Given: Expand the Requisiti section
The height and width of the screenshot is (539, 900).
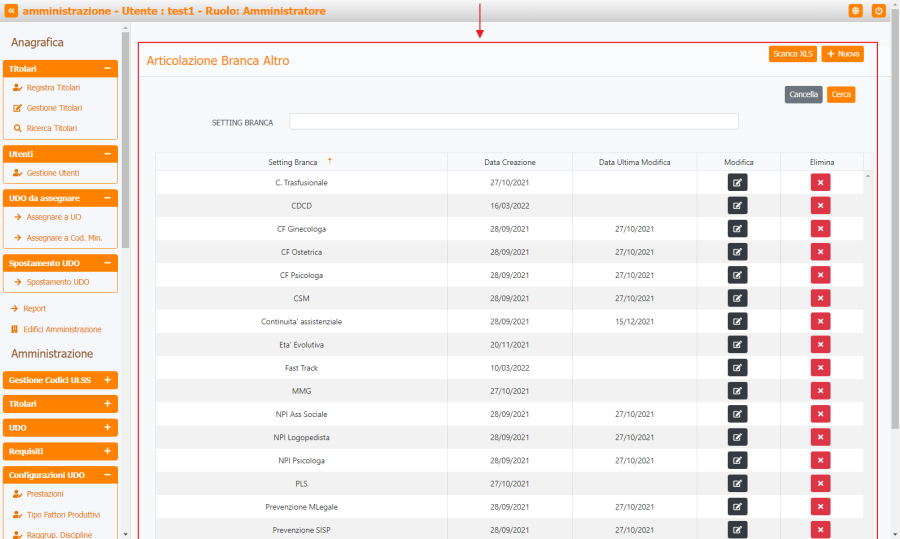Looking at the screenshot, I should point(107,452).
